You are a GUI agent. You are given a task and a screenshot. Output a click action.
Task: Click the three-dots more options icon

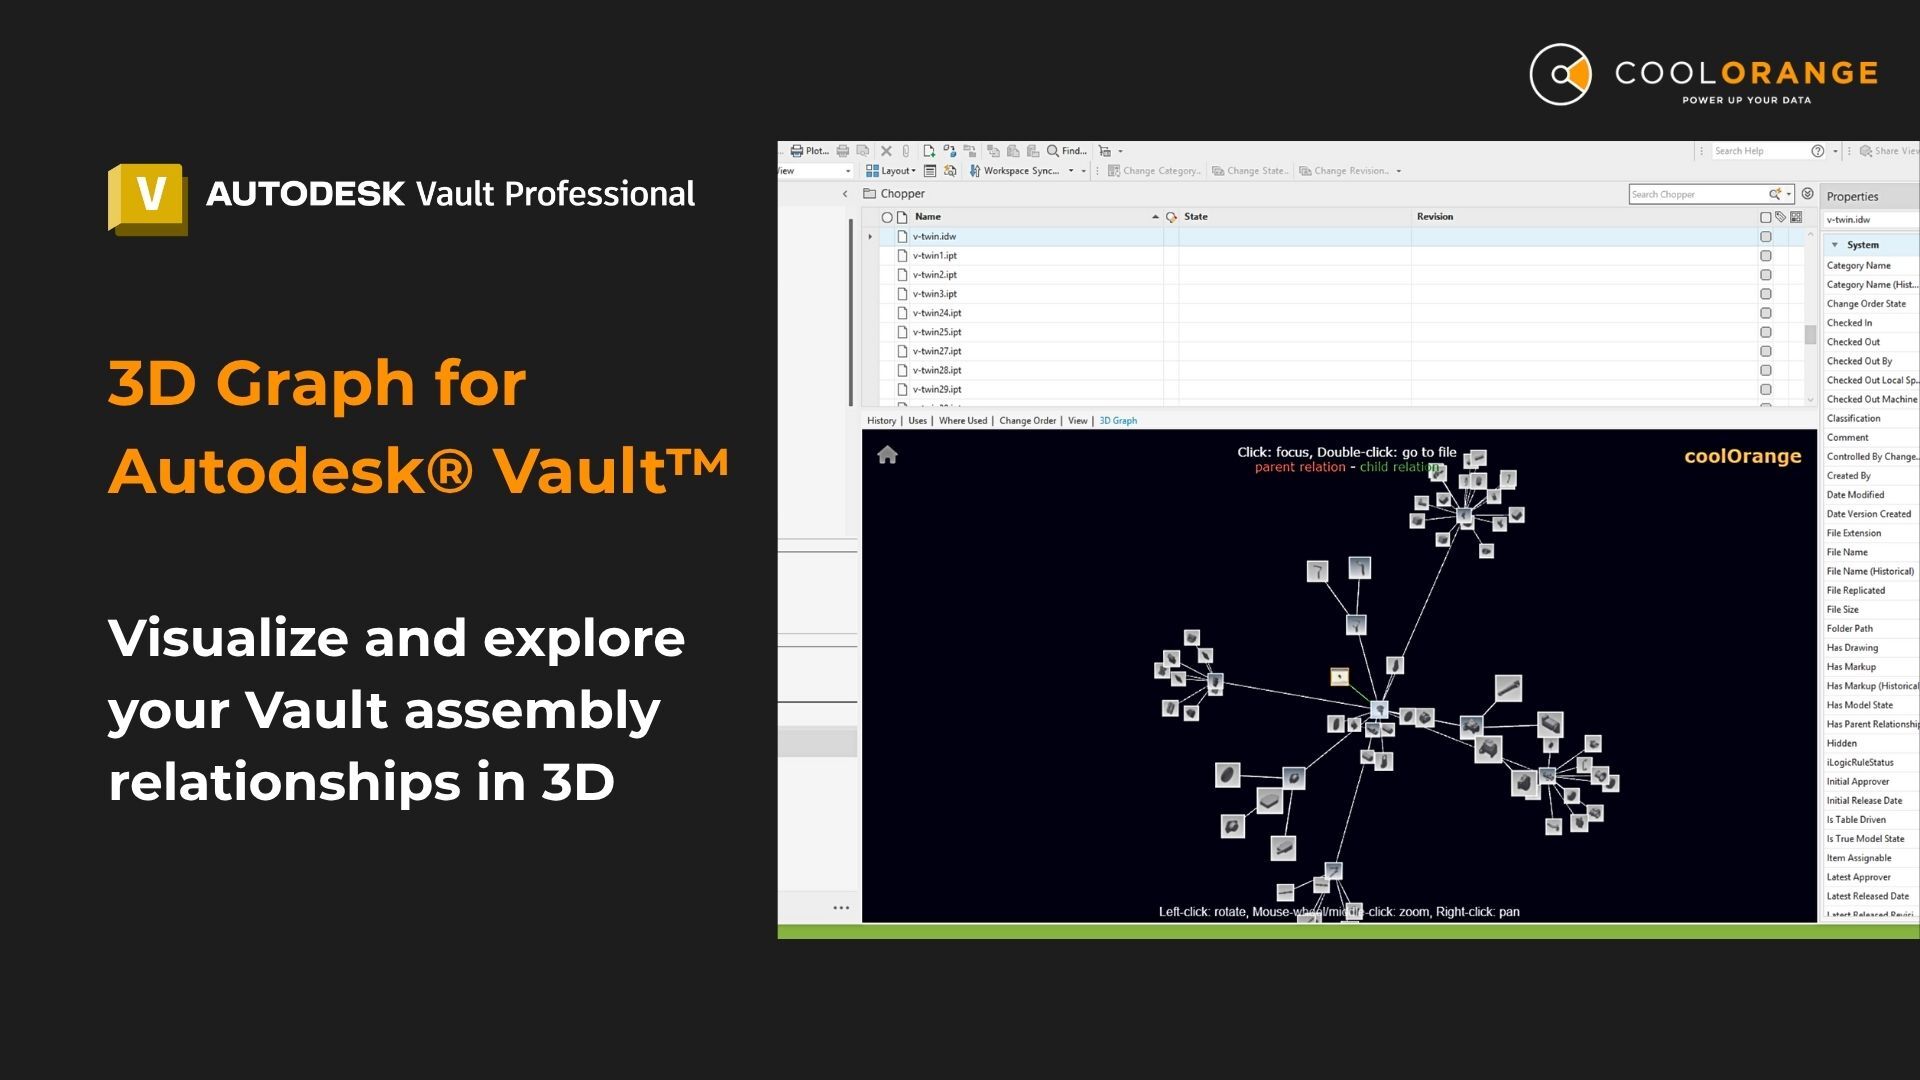coord(841,908)
